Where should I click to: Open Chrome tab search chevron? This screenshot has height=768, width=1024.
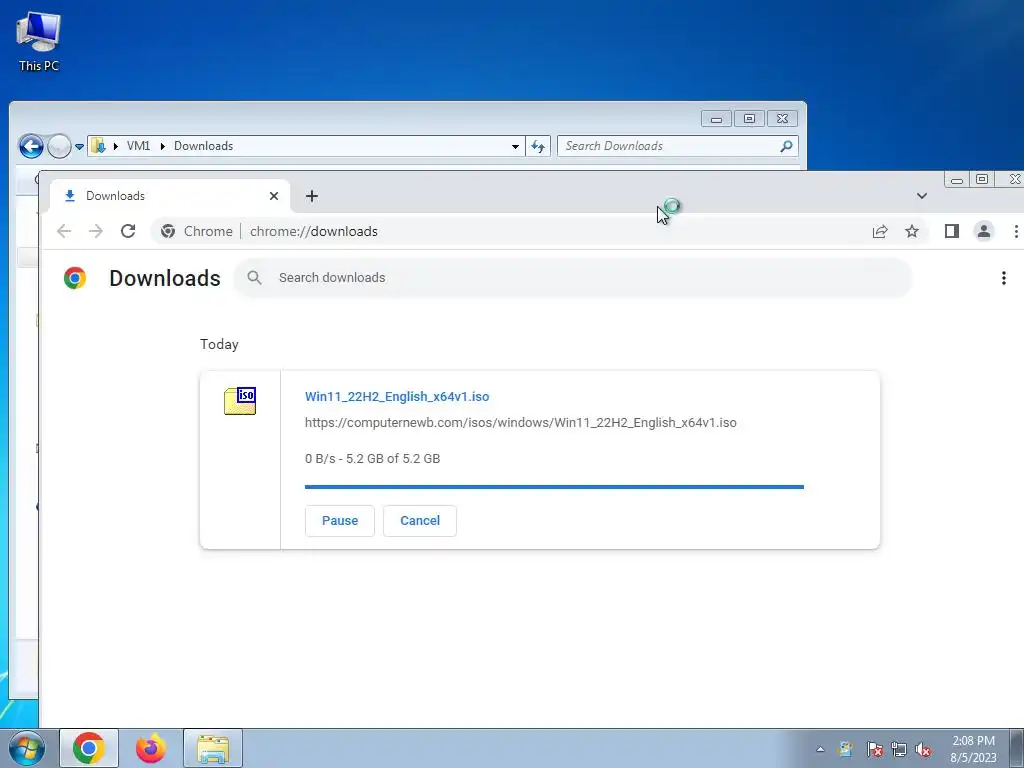click(x=922, y=196)
